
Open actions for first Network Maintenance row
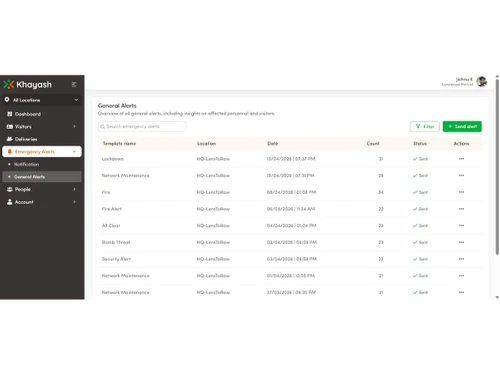coord(461,175)
